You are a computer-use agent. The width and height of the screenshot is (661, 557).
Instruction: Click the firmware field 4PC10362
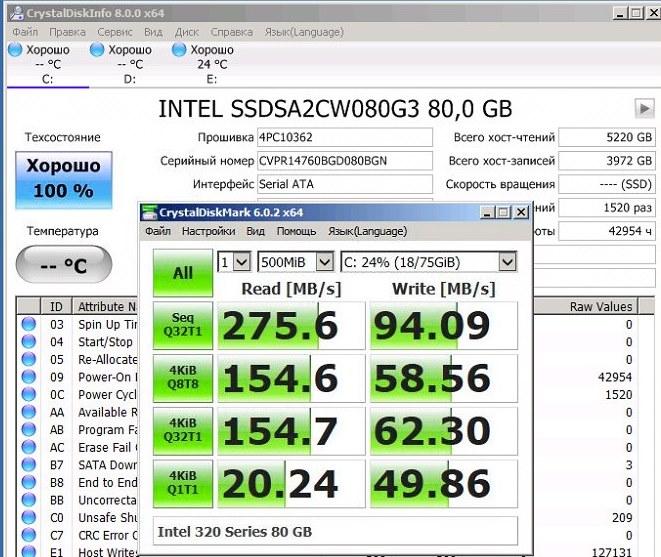point(345,137)
